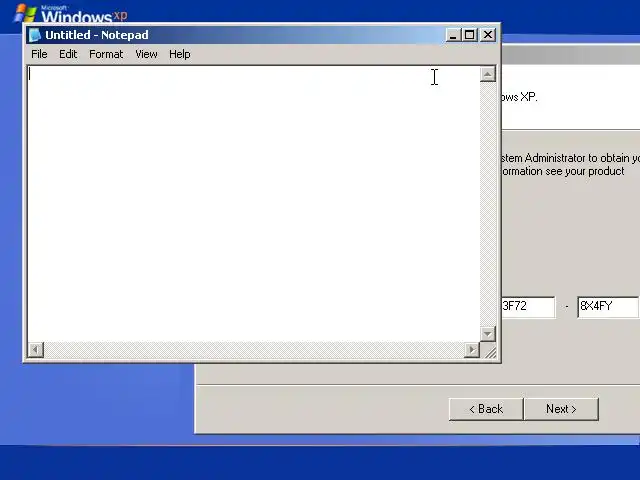Click the vertical scrollbar up arrow
Viewport: 640px width, 480px height.
coord(487,74)
